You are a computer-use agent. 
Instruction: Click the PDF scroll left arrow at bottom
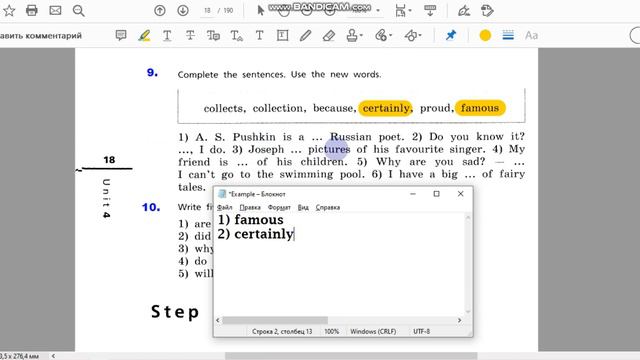[x=53, y=356]
